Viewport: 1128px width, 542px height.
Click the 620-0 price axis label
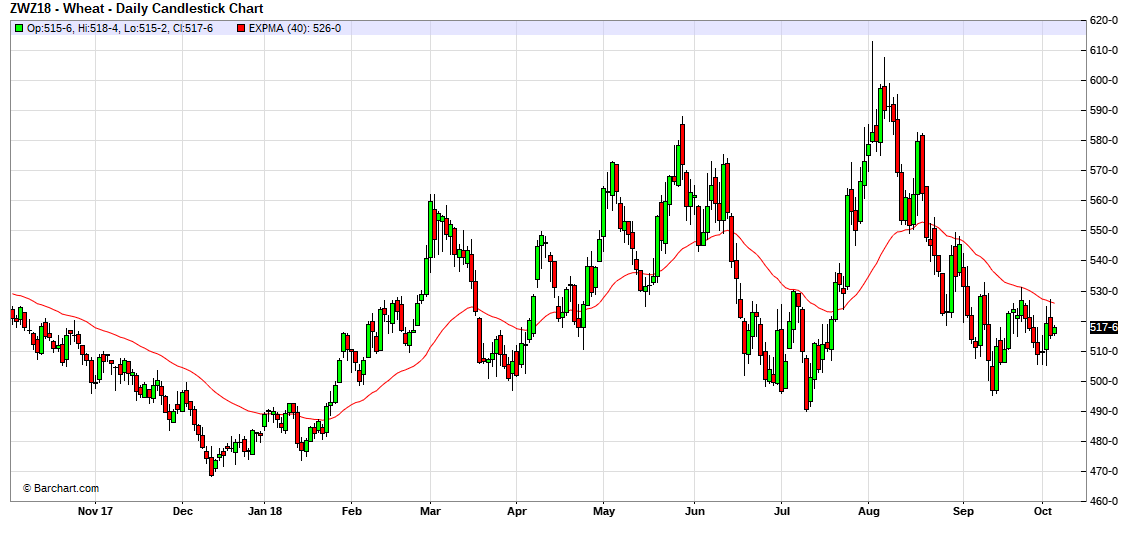click(1104, 20)
